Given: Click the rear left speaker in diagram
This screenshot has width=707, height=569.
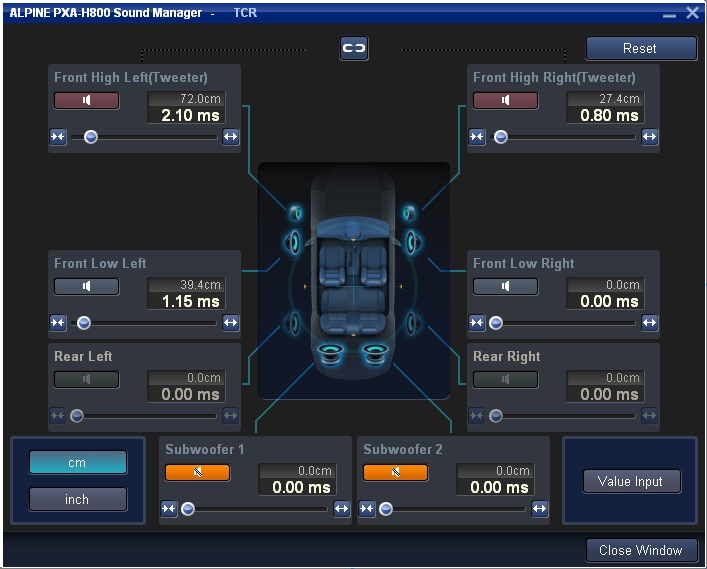Looking at the screenshot, I should pos(293,323).
